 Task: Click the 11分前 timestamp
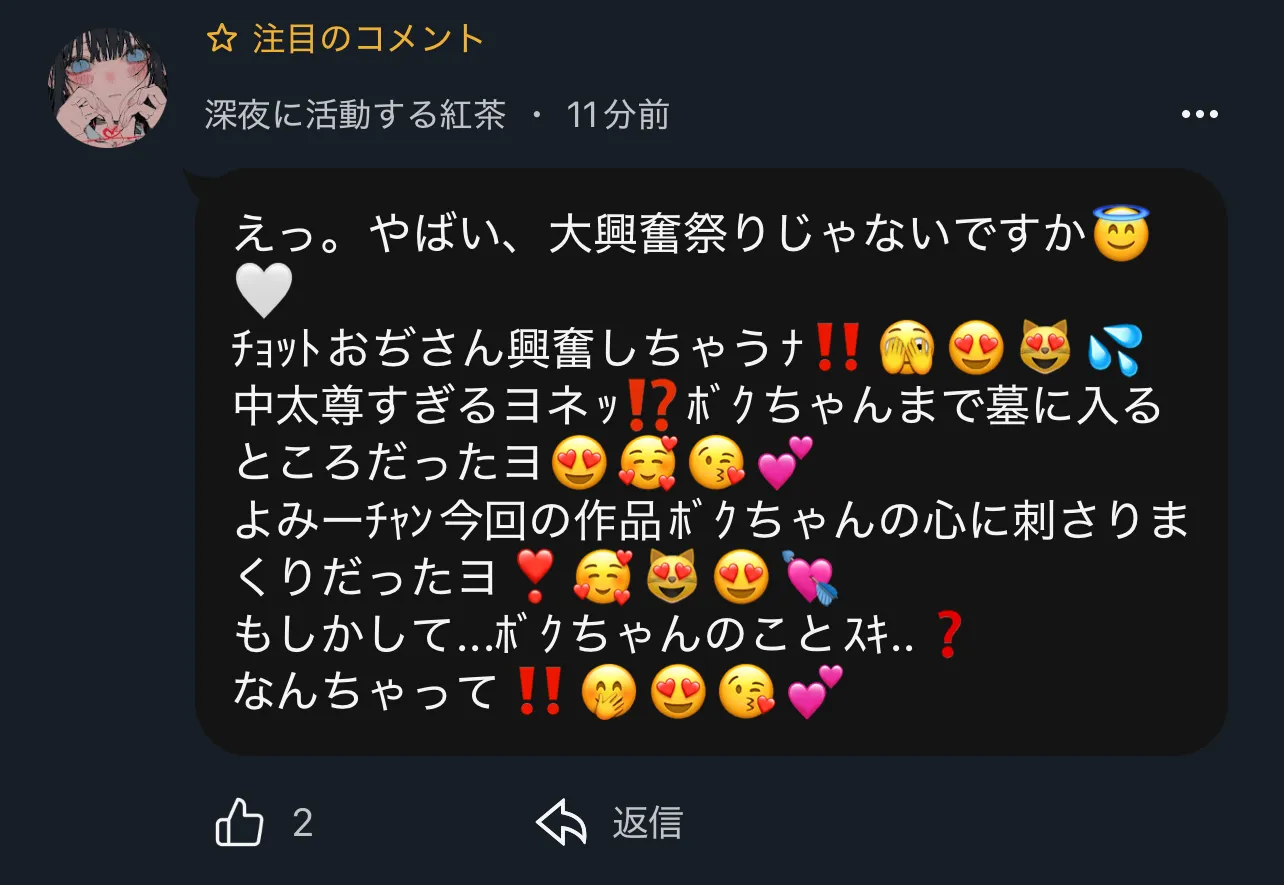(x=618, y=115)
